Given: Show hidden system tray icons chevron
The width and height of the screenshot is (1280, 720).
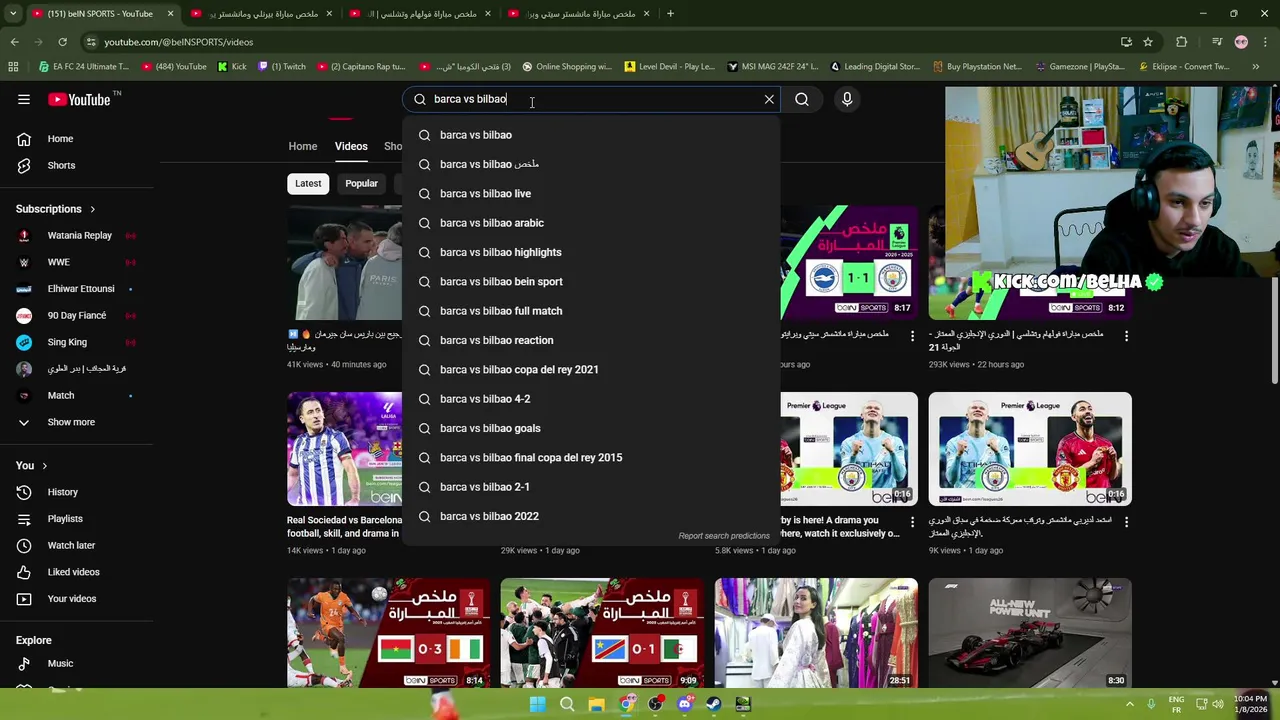Looking at the screenshot, I should (x=1130, y=703).
